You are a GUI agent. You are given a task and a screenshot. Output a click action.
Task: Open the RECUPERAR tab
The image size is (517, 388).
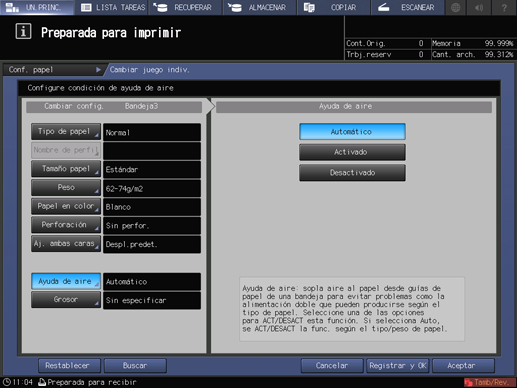185,7
